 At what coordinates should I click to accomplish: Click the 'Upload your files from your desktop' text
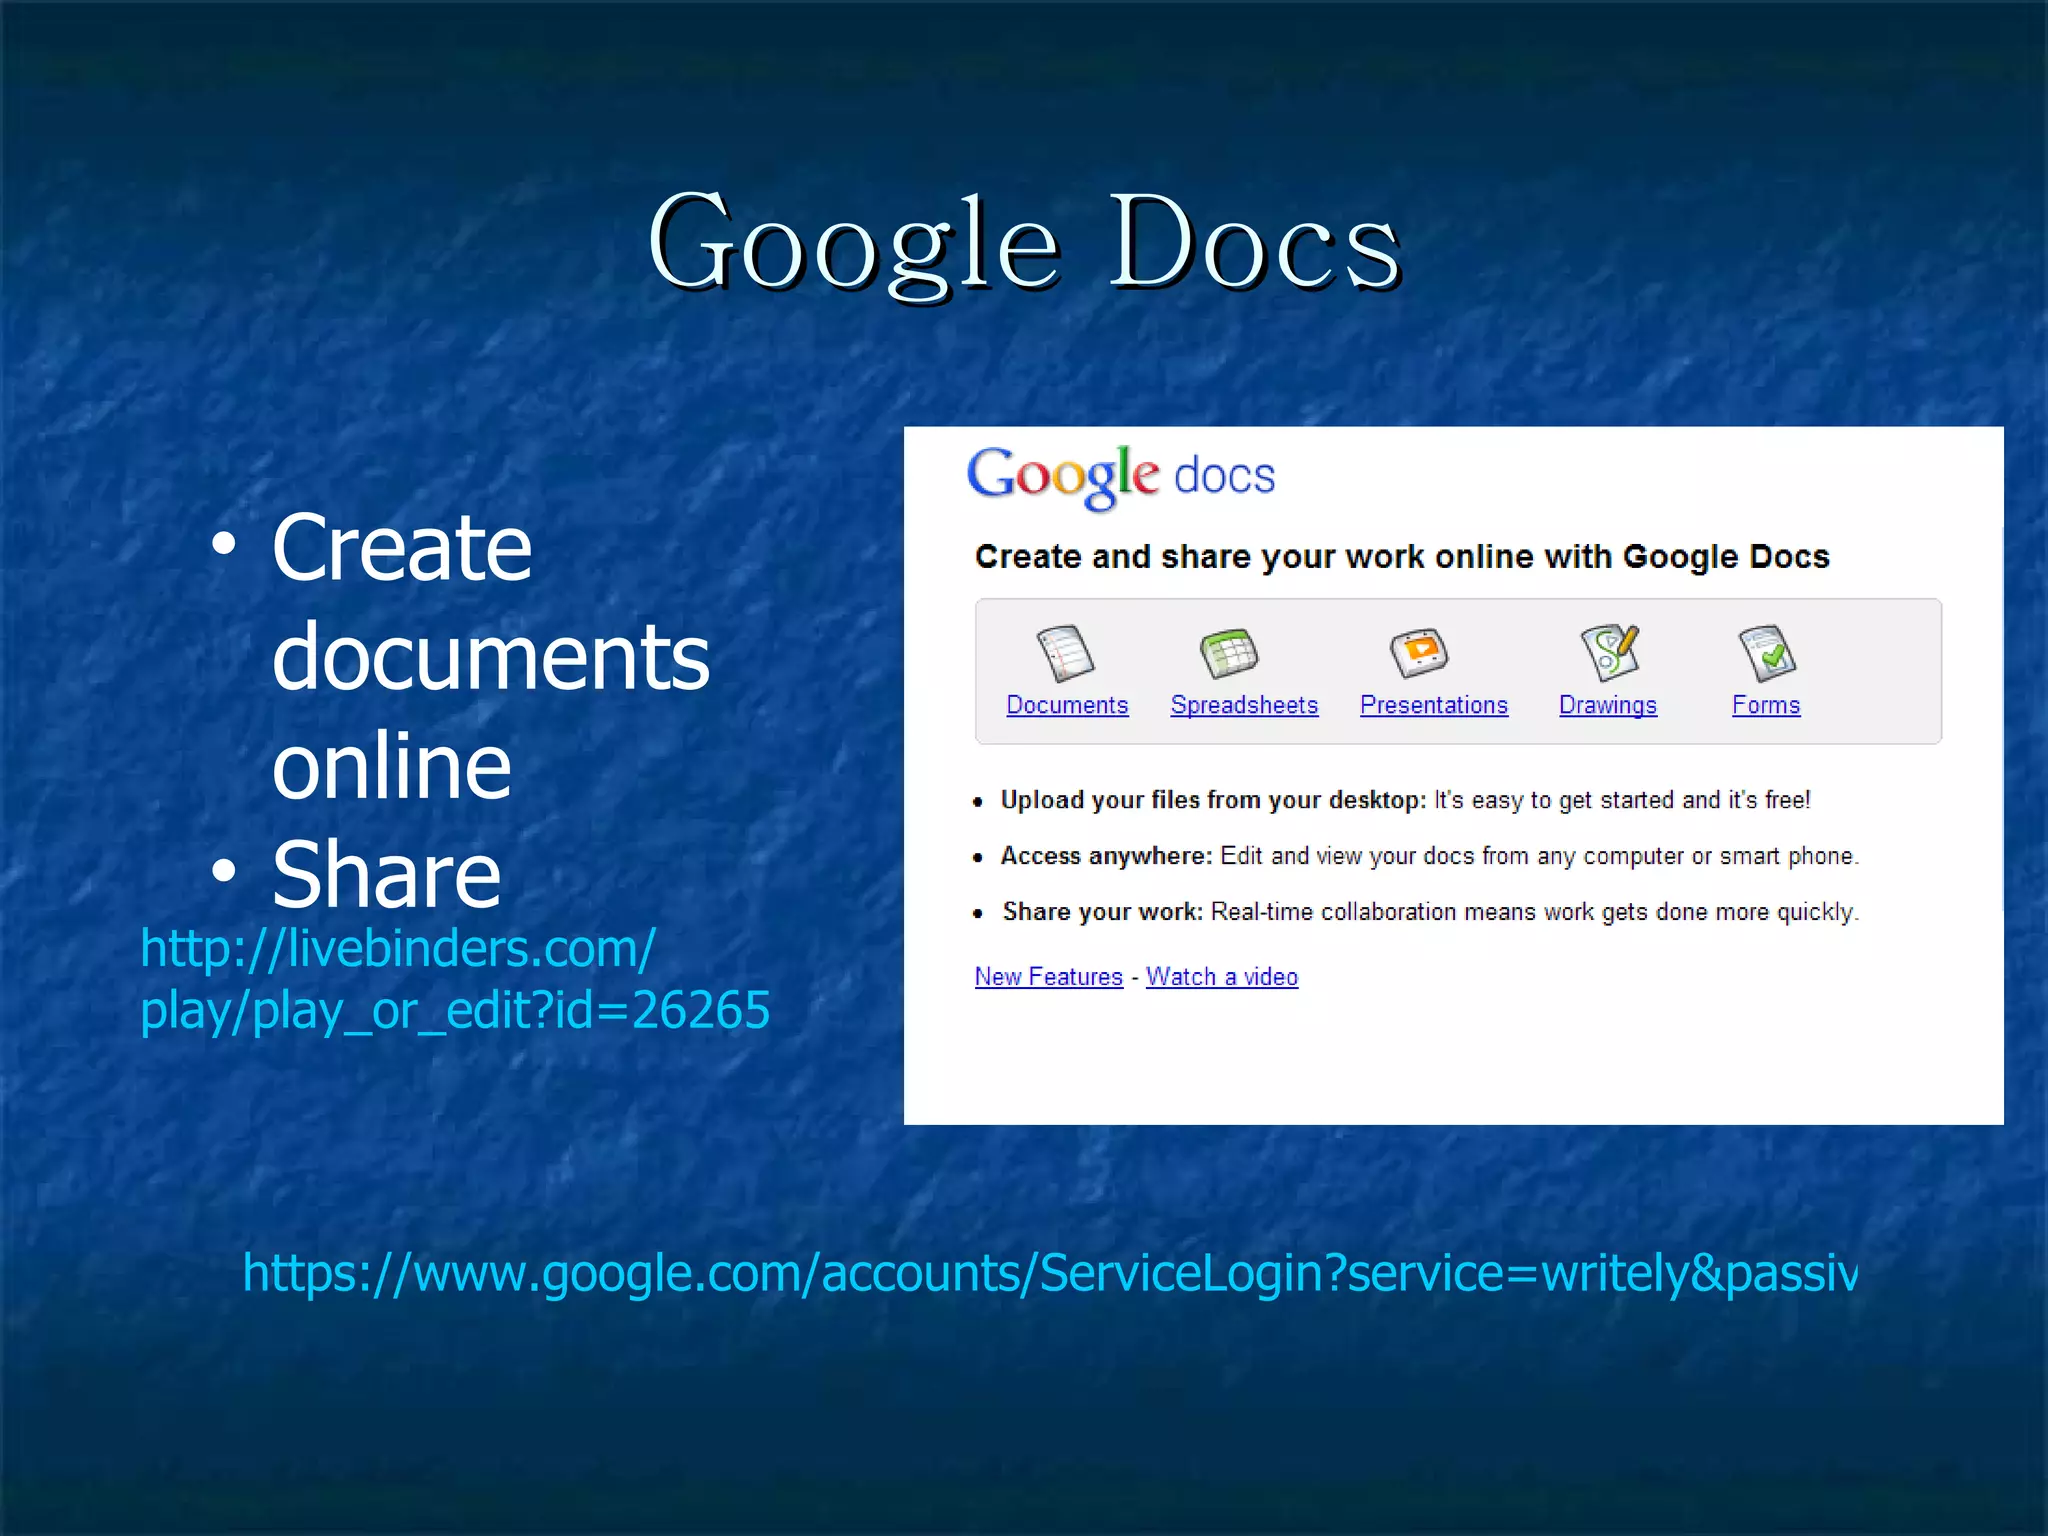click(1213, 800)
